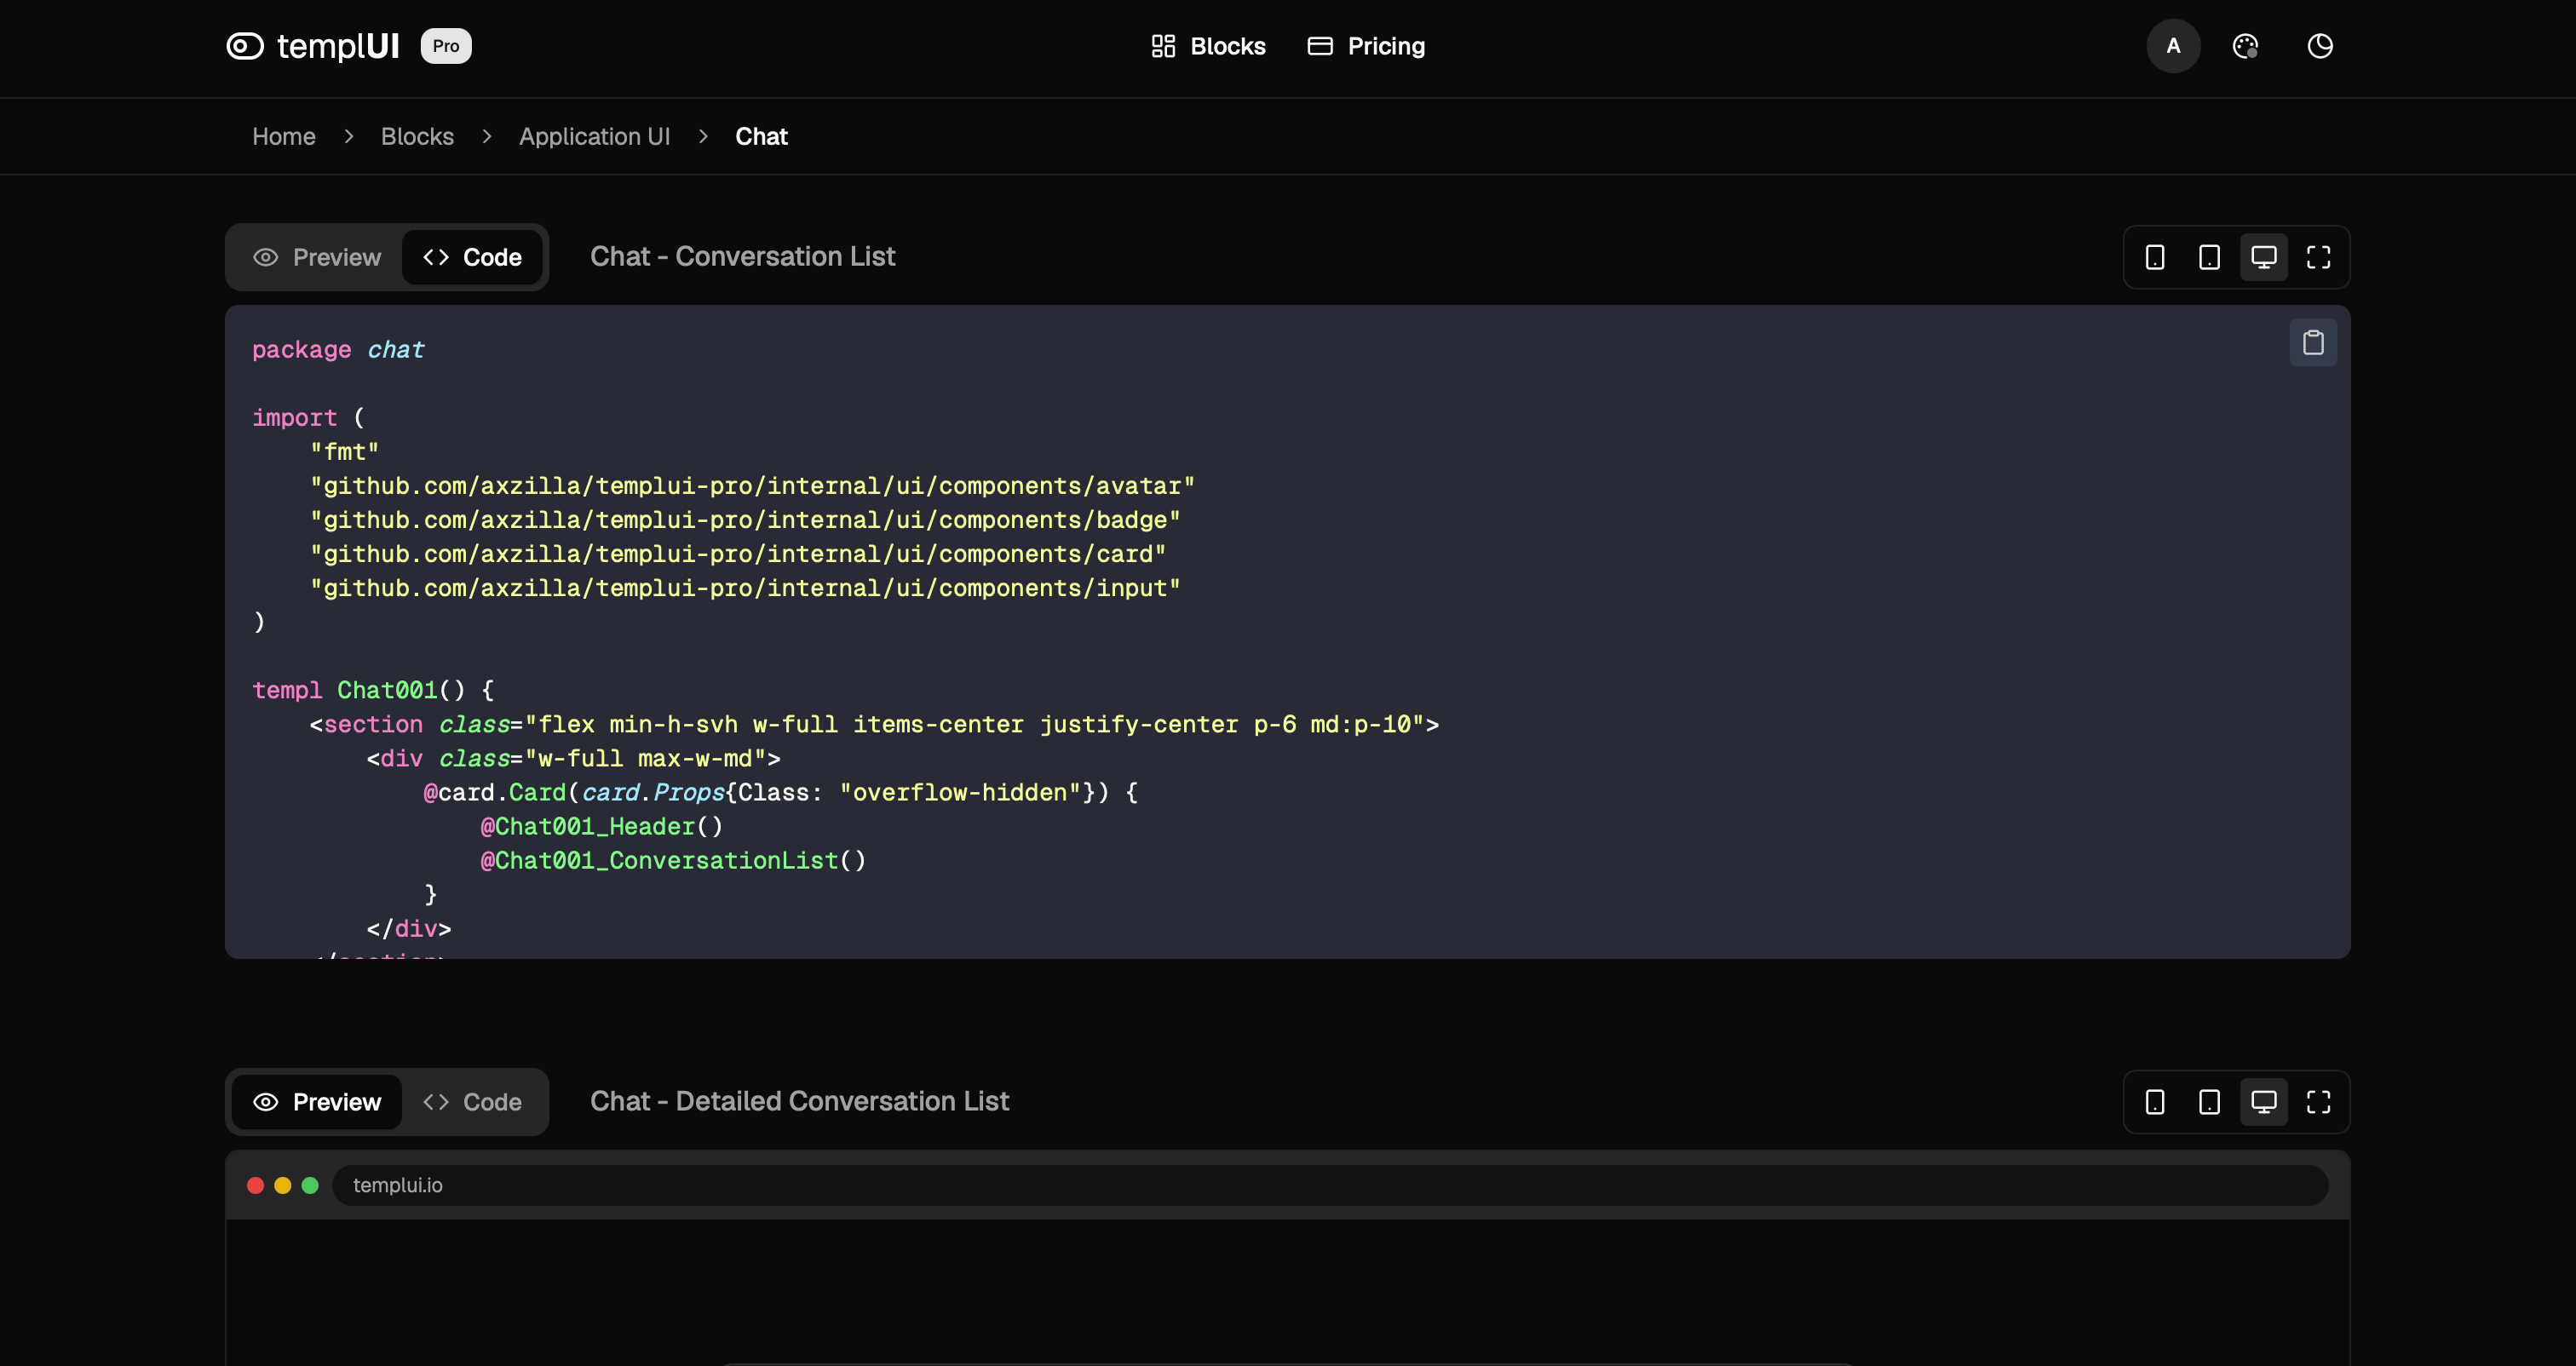Open the theme palette icon
Screen dimensions: 2576x1366
(x=2245, y=46)
